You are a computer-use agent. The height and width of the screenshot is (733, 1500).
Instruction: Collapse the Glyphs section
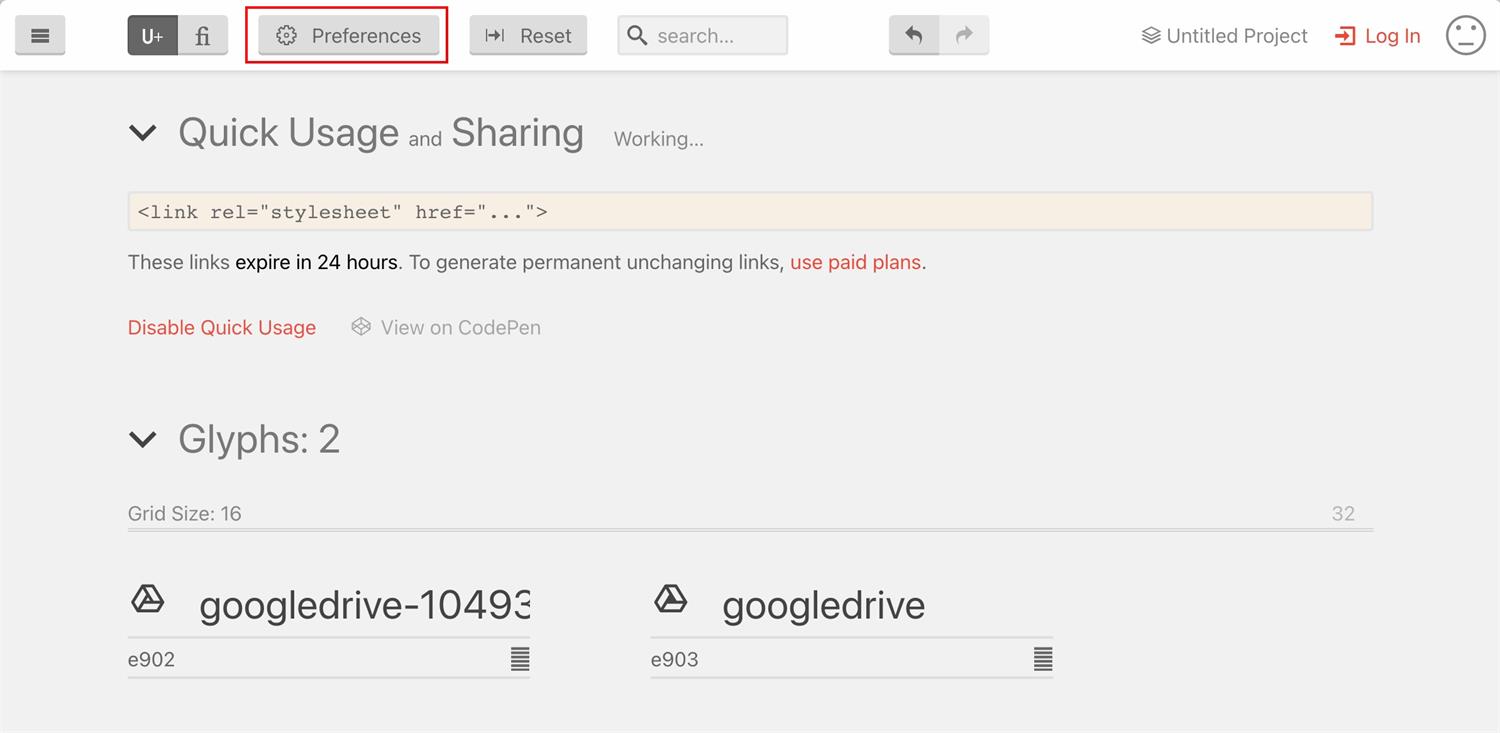pyautogui.click(x=143, y=439)
